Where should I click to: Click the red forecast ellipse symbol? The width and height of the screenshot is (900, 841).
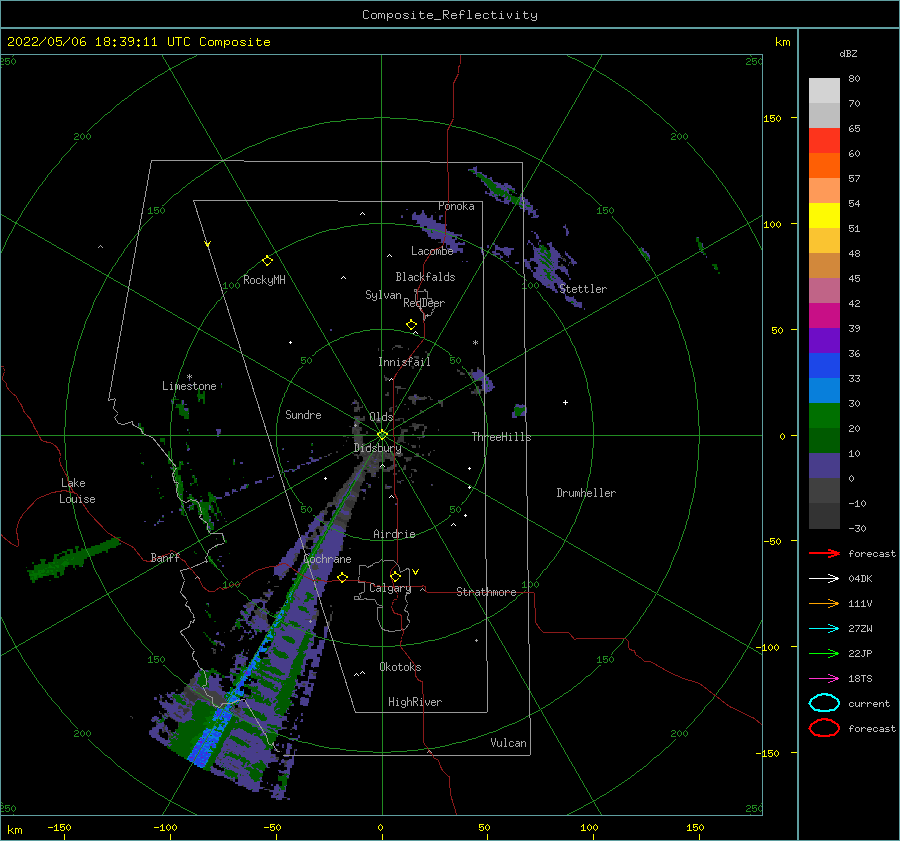[824, 728]
